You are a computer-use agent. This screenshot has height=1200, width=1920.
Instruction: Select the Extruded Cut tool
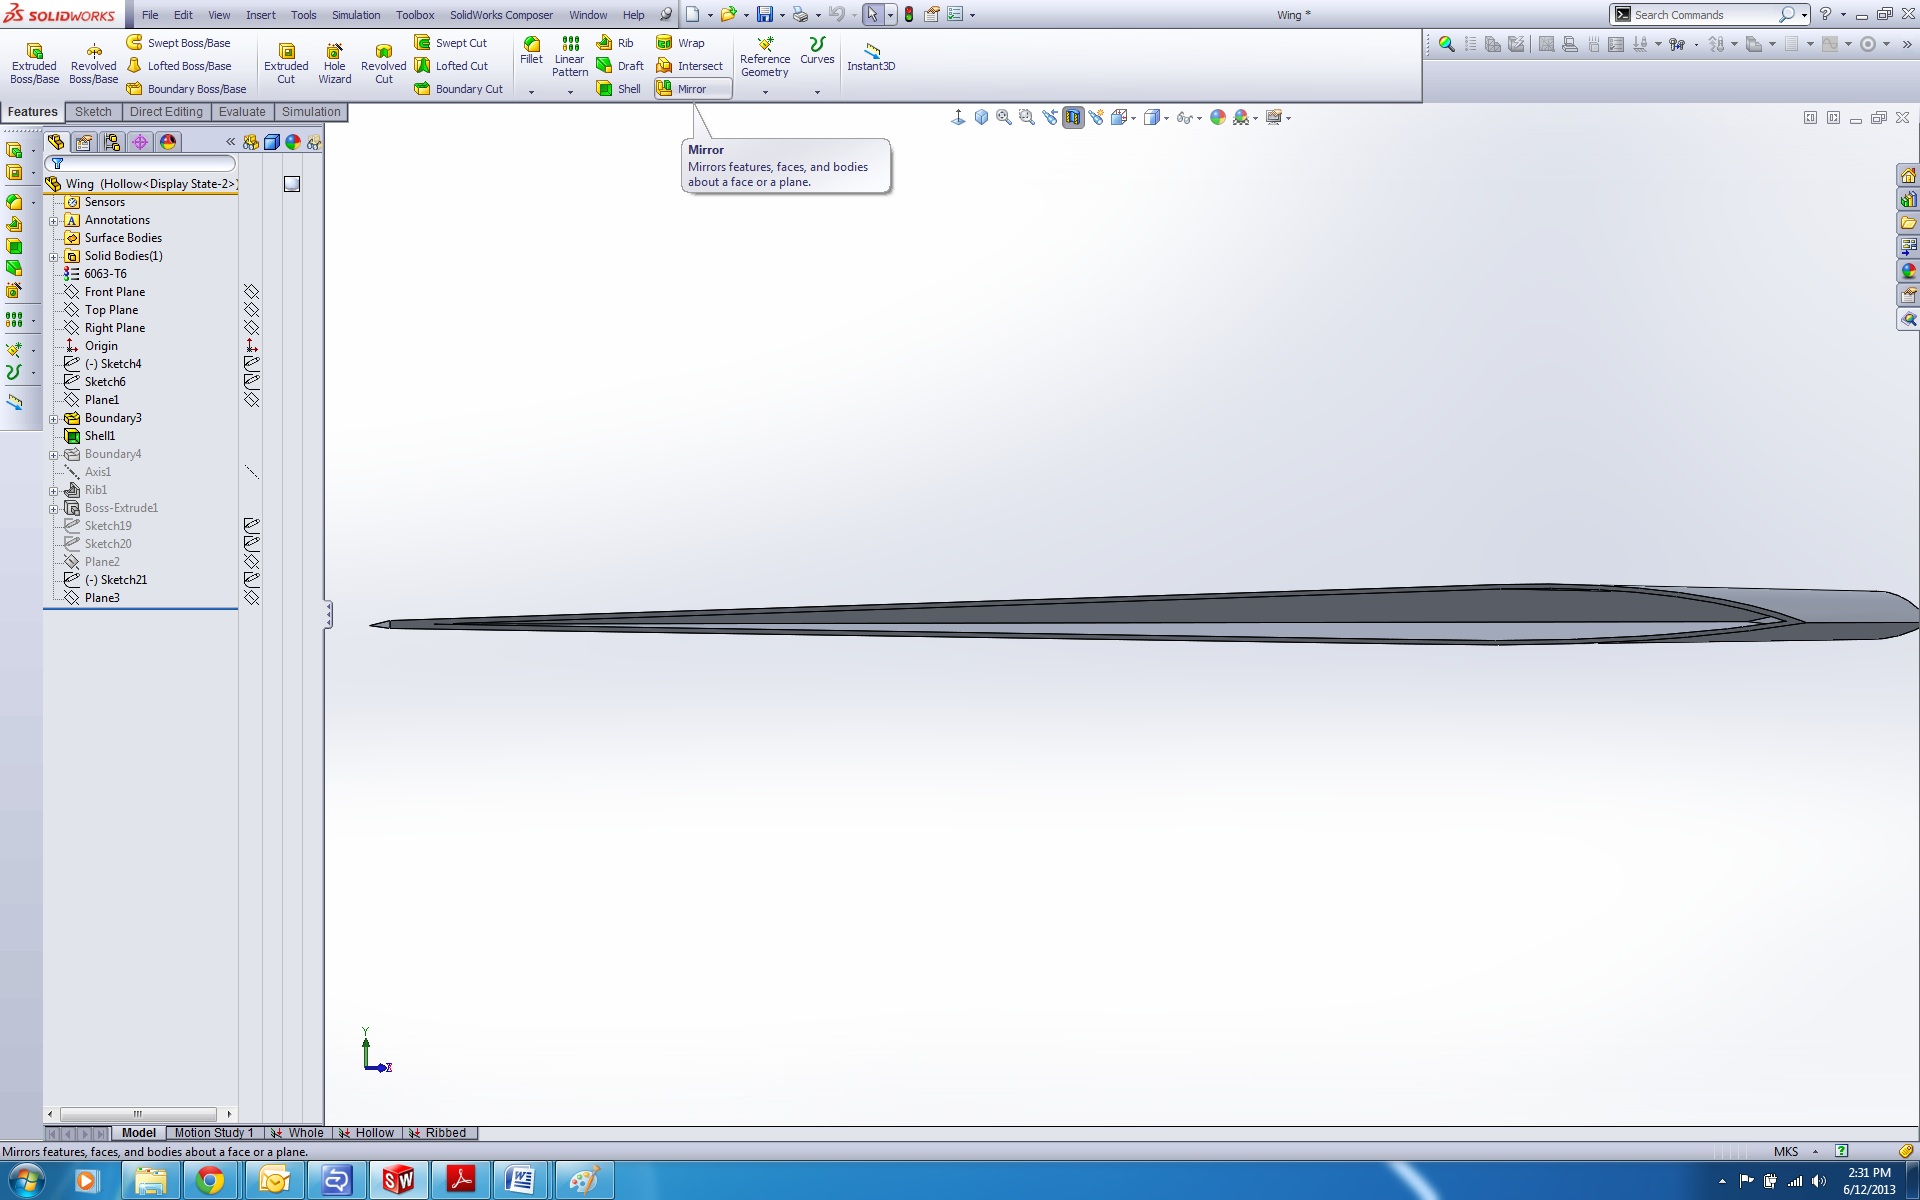[x=286, y=64]
